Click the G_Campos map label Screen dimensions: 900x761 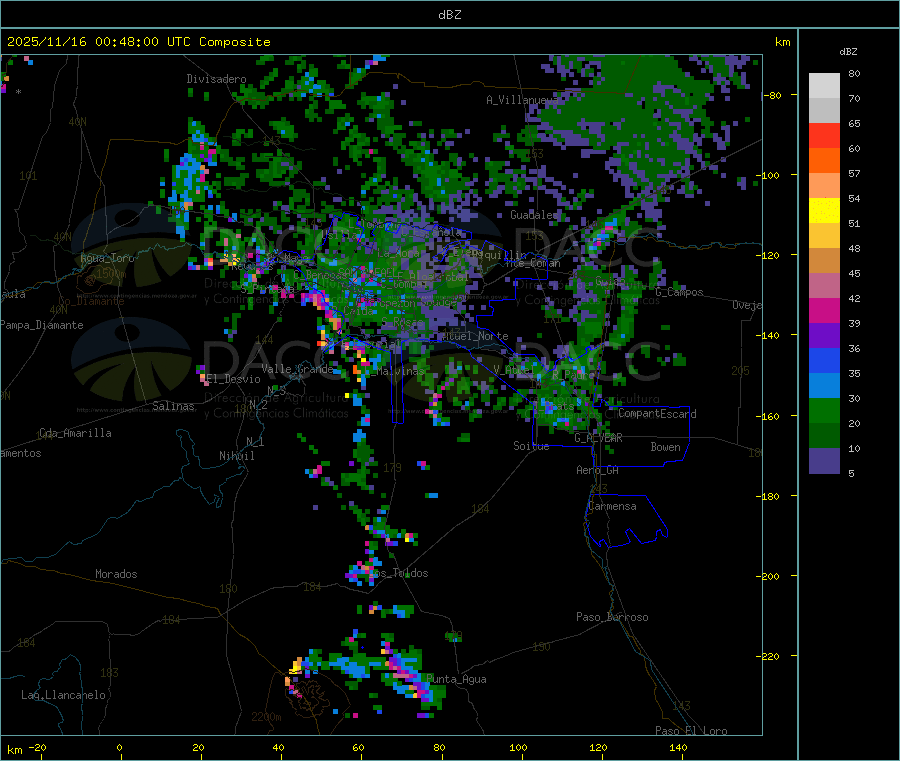click(679, 292)
